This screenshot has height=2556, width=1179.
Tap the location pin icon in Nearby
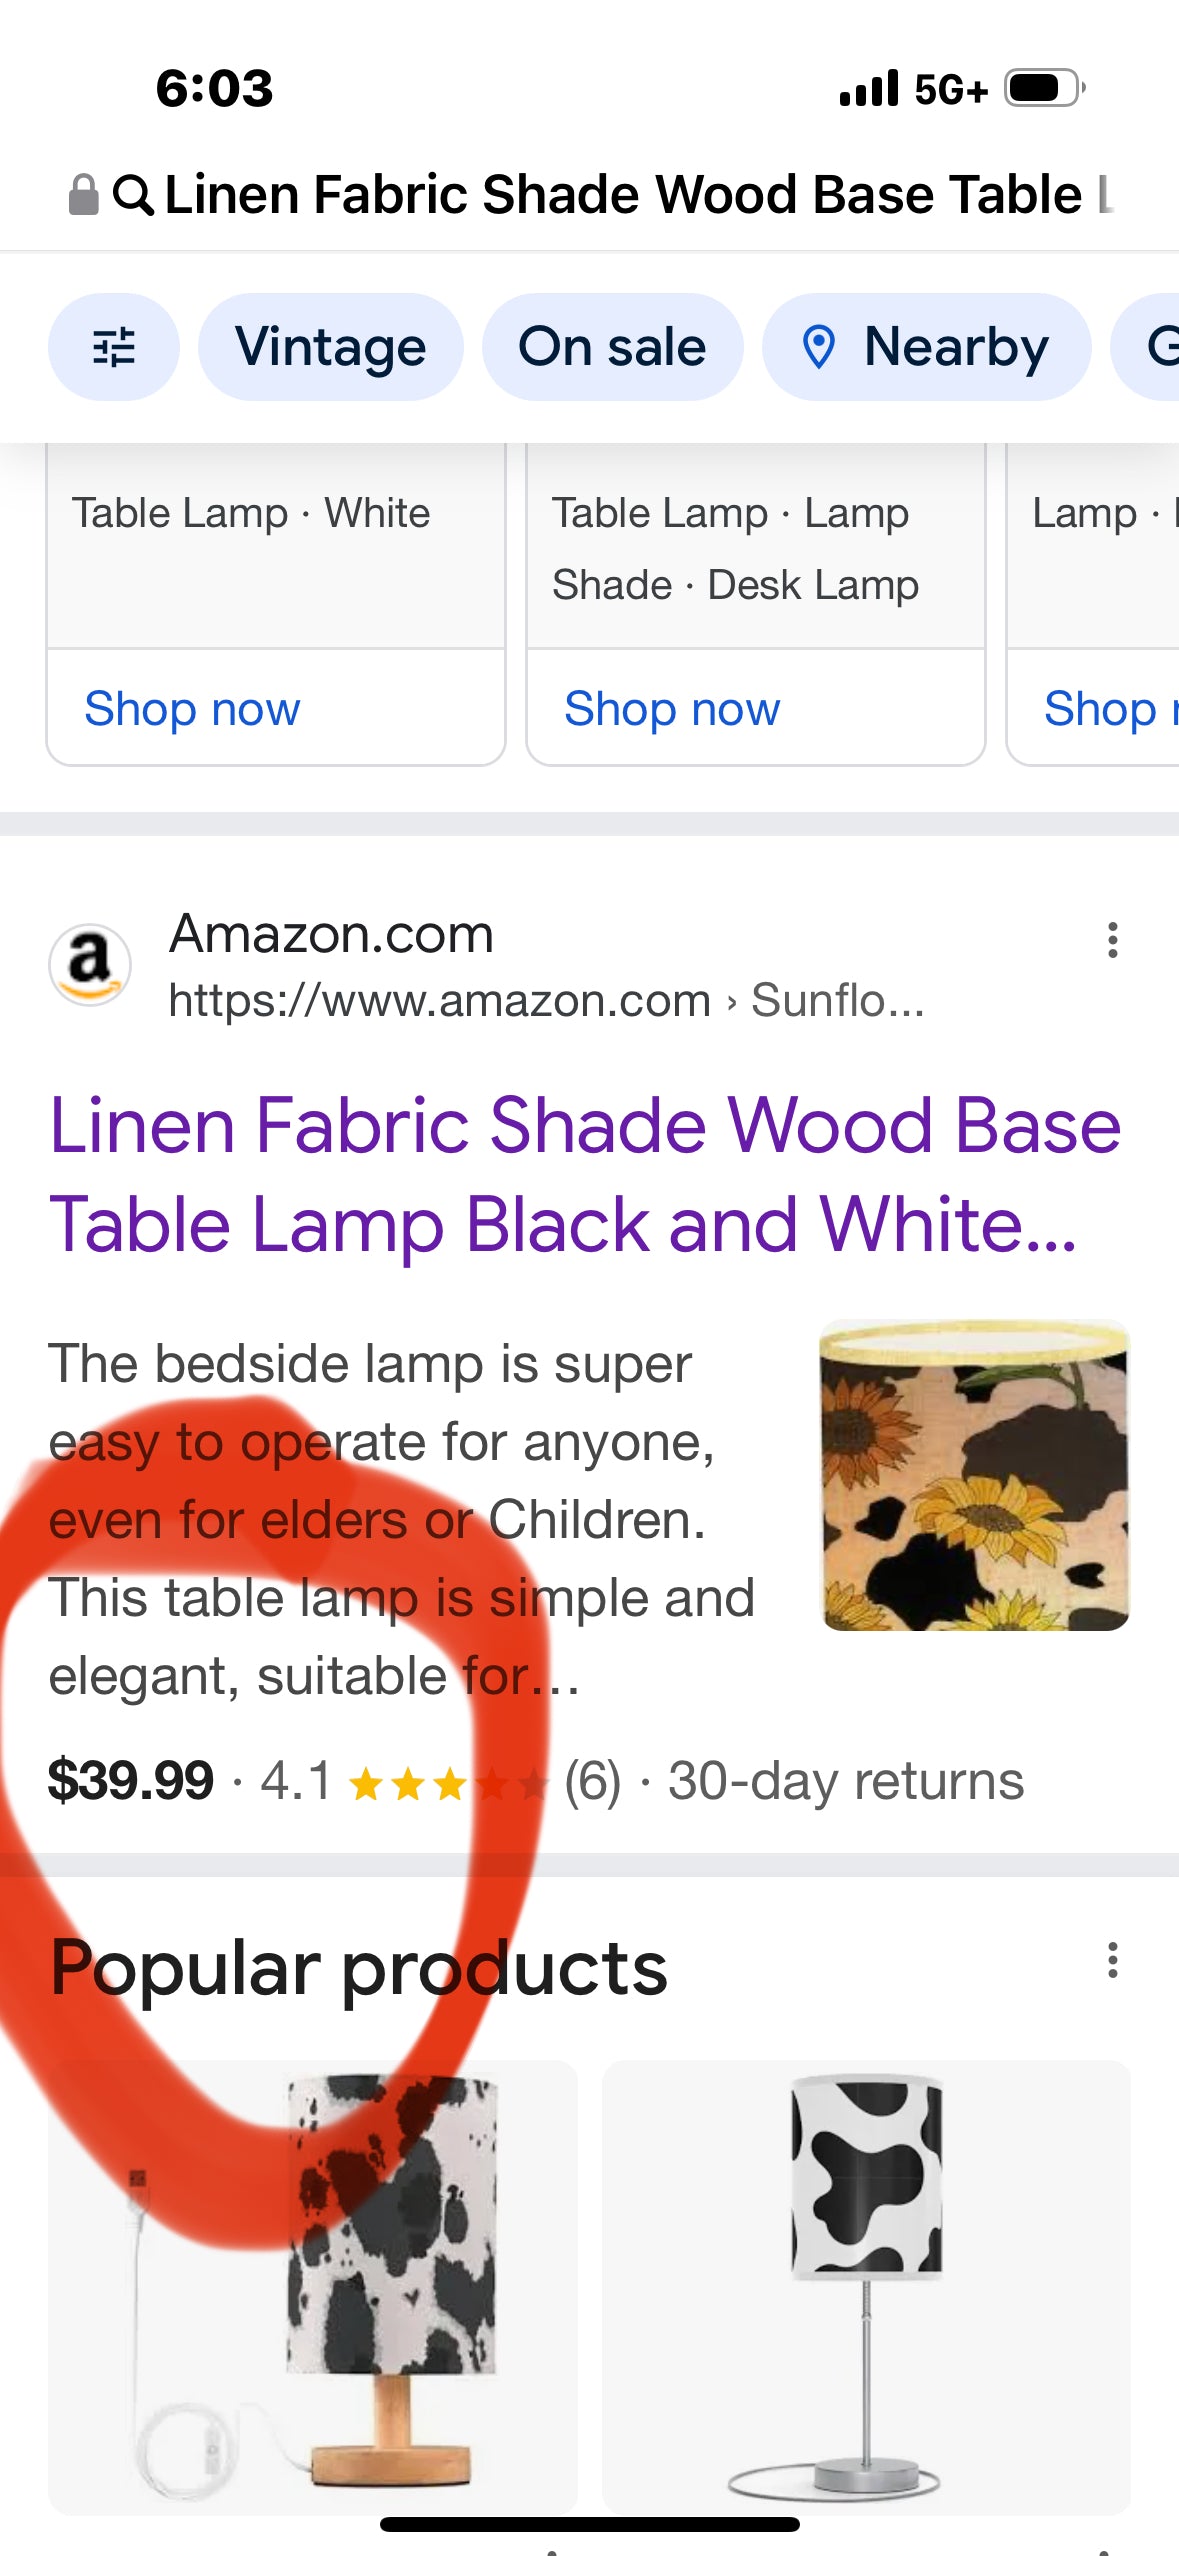(819, 348)
